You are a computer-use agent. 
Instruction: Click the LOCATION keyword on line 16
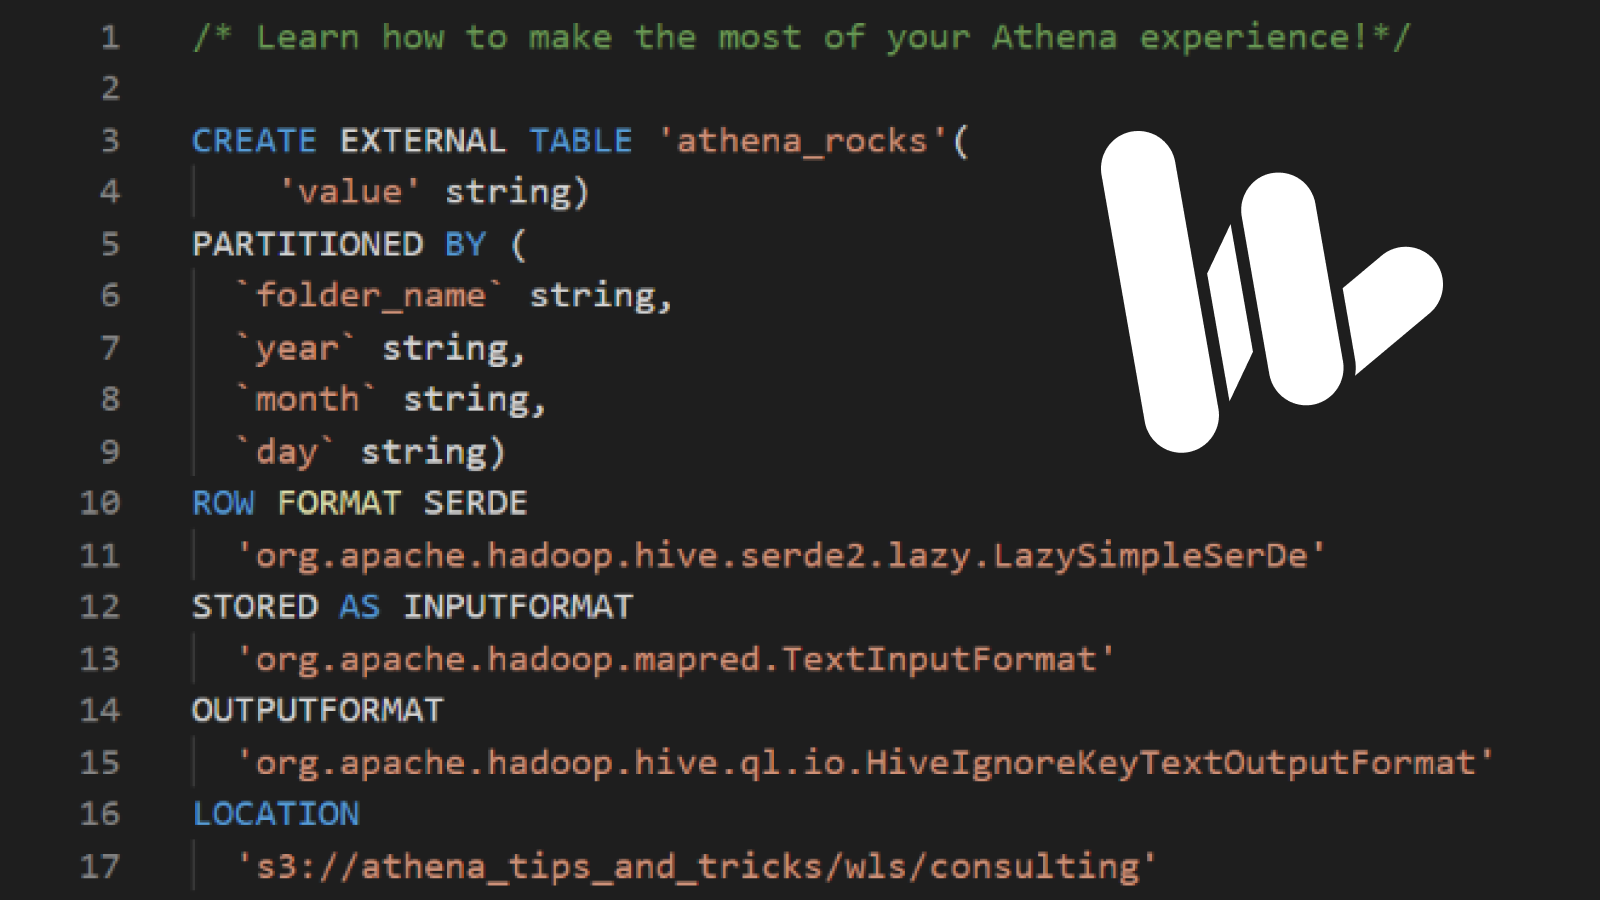point(276,815)
